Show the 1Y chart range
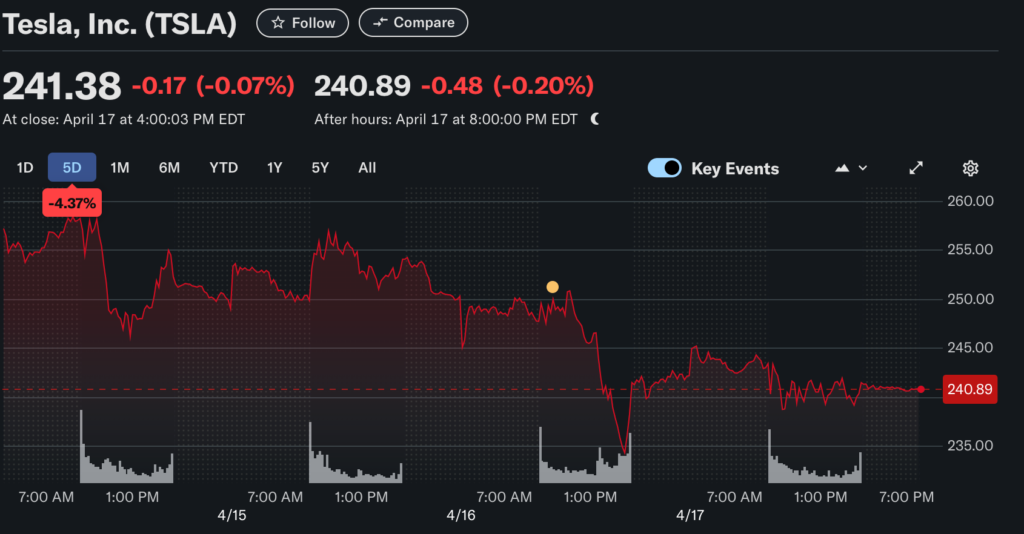This screenshot has width=1024, height=534. coord(274,168)
